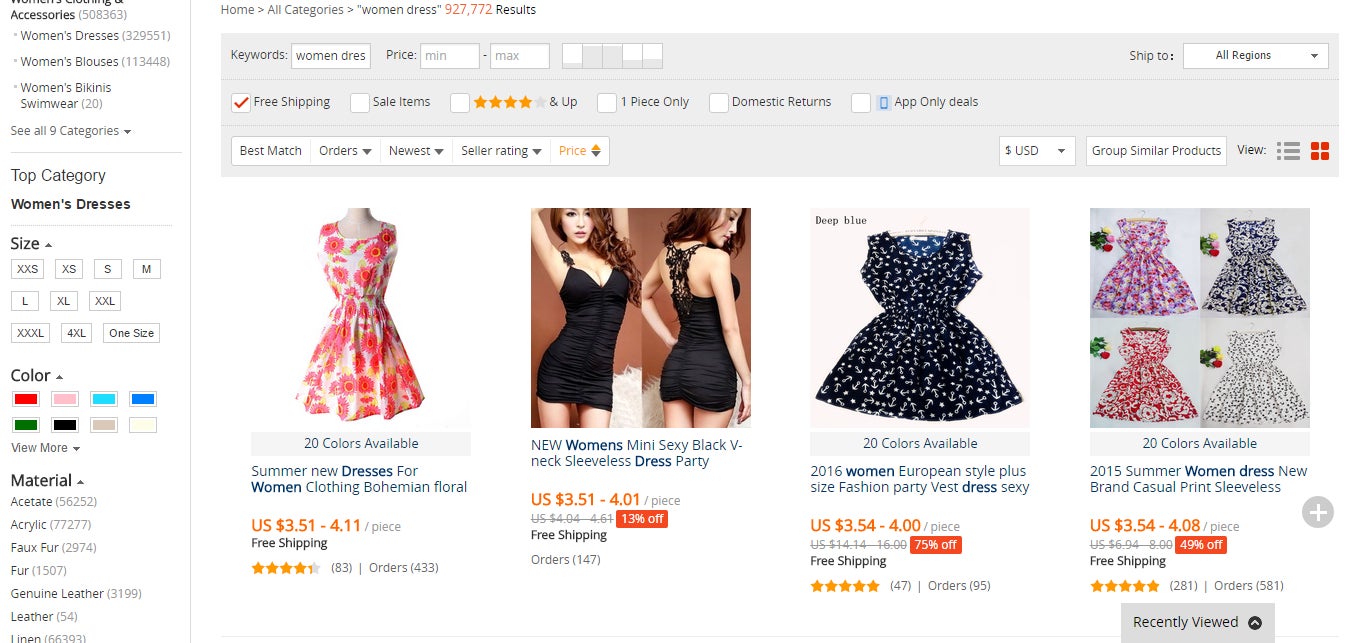Go to Home in the breadcrumb
Screen dimensions: 1349x643
[237, 10]
